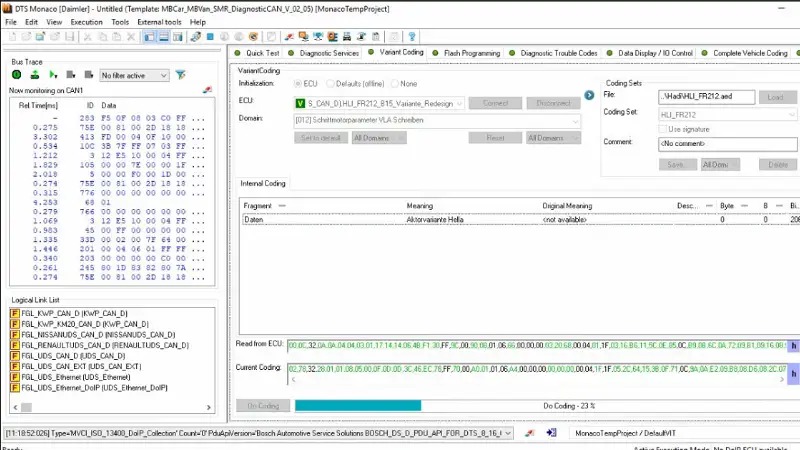Image resolution: width=800 pixels, height=450 pixels.
Task: Select the ECU initialization radio button
Action: tap(298, 84)
